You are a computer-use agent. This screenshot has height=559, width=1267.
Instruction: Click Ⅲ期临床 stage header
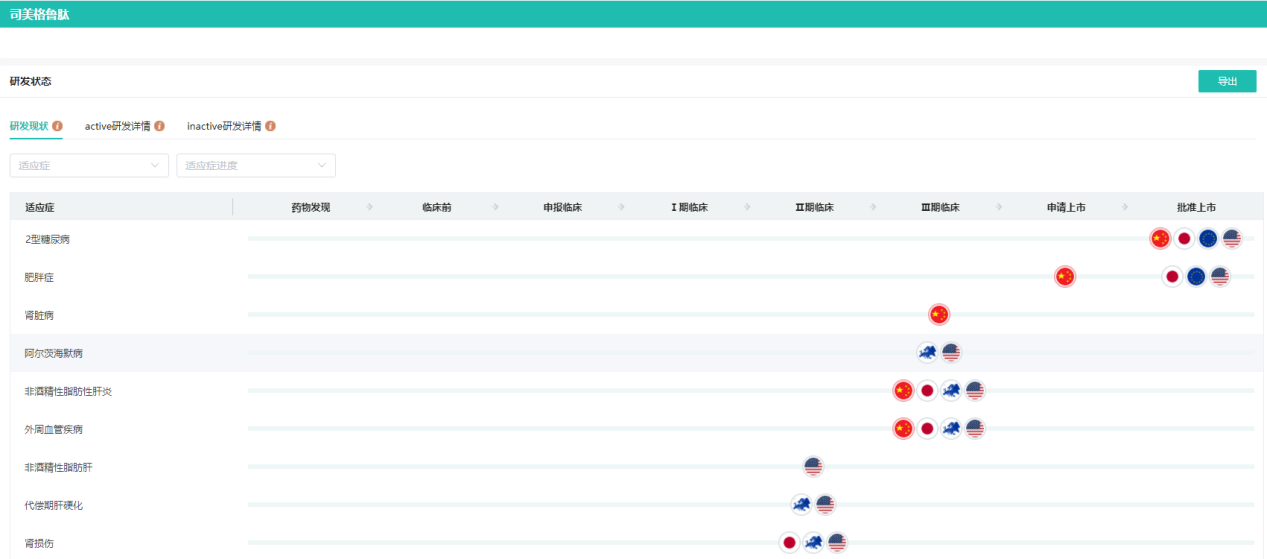pyautogui.click(x=940, y=207)
